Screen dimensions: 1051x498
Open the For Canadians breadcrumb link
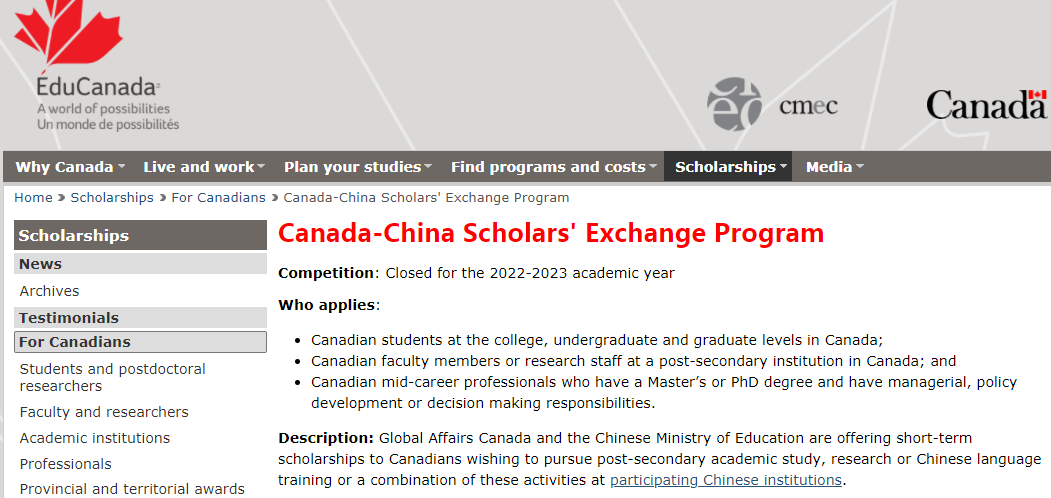(x=219, y=198)
